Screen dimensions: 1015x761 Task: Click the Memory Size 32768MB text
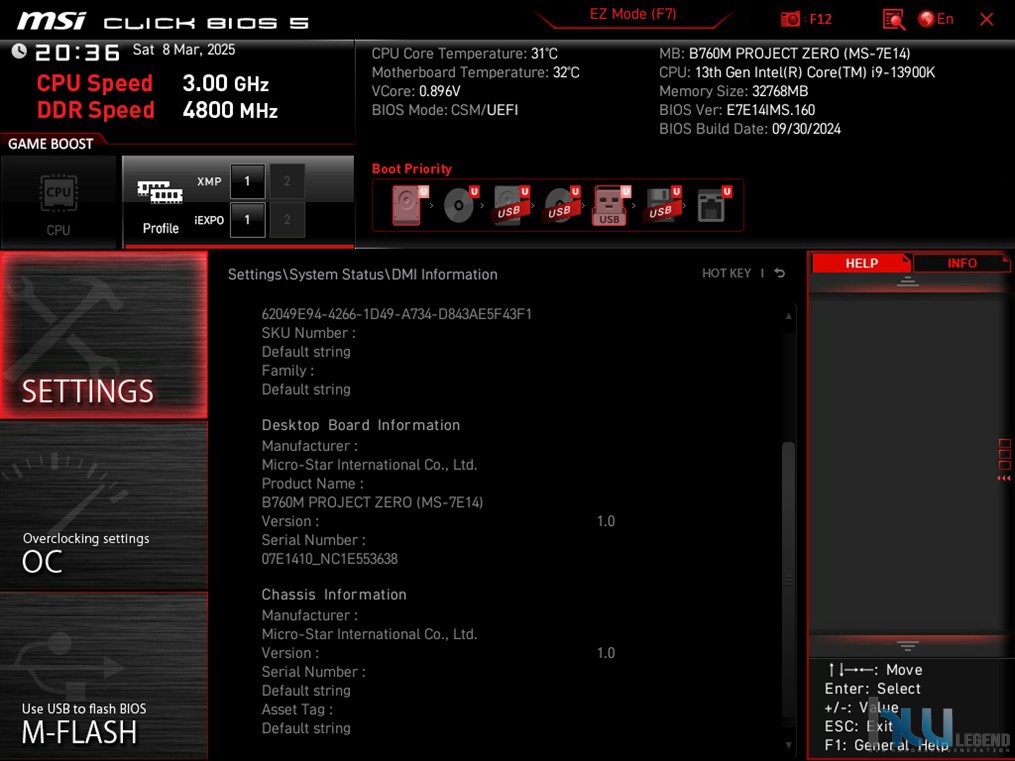[733, 91]
